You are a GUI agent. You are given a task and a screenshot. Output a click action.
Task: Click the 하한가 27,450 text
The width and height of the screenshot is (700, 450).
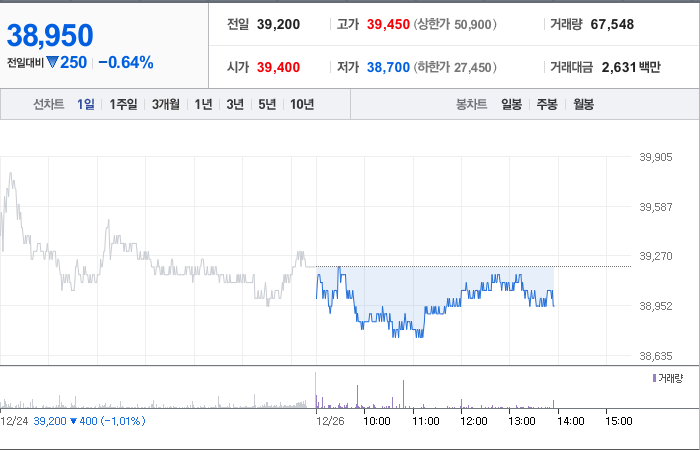pyautogui.click(x=454, y=67)
